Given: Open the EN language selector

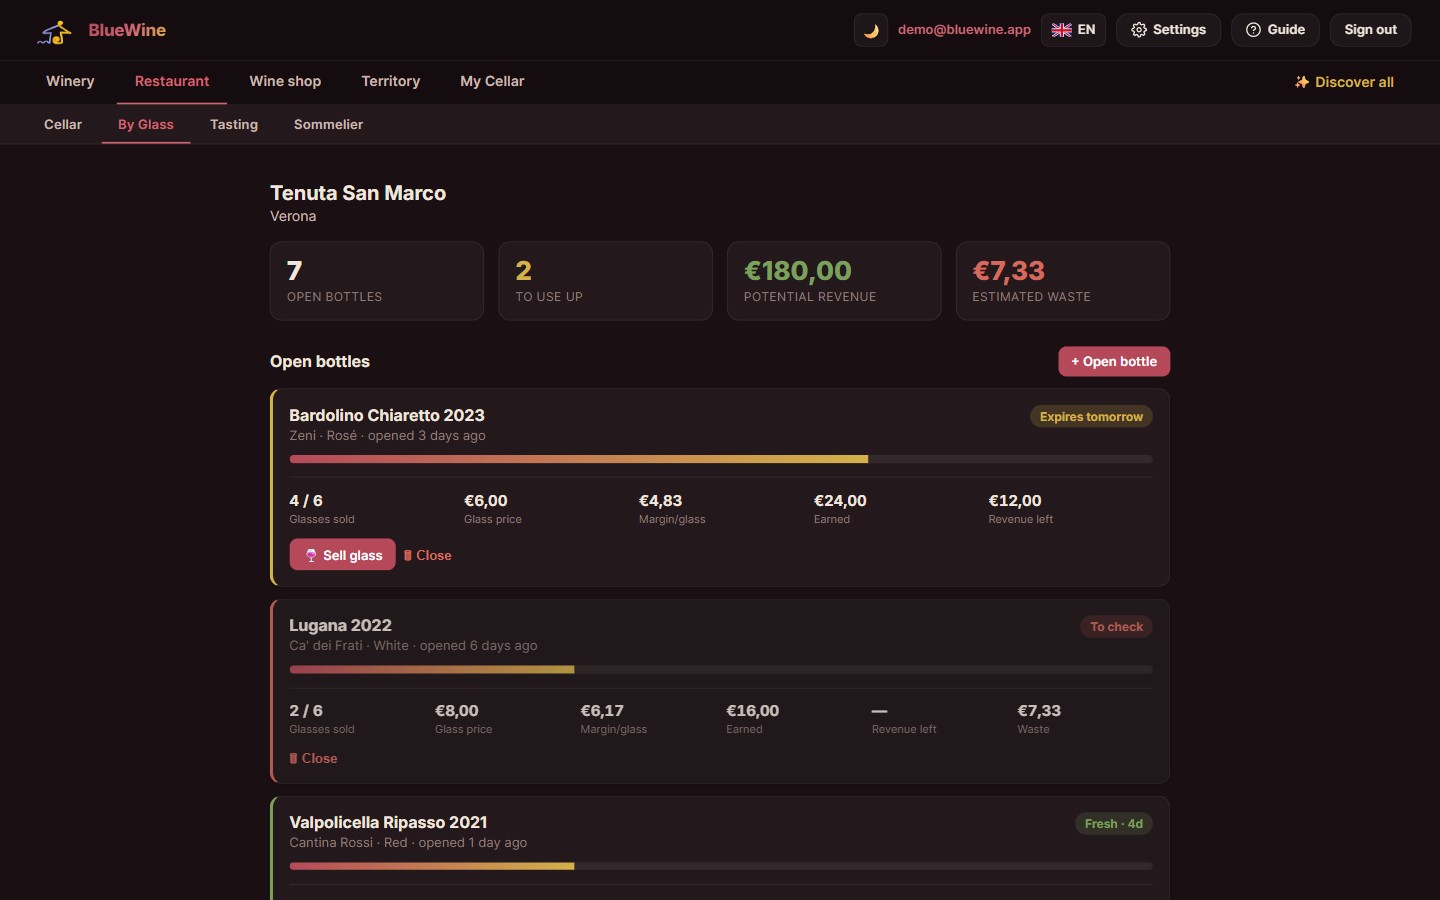Looking at the screenshot, I should (x=1073, y=30).
